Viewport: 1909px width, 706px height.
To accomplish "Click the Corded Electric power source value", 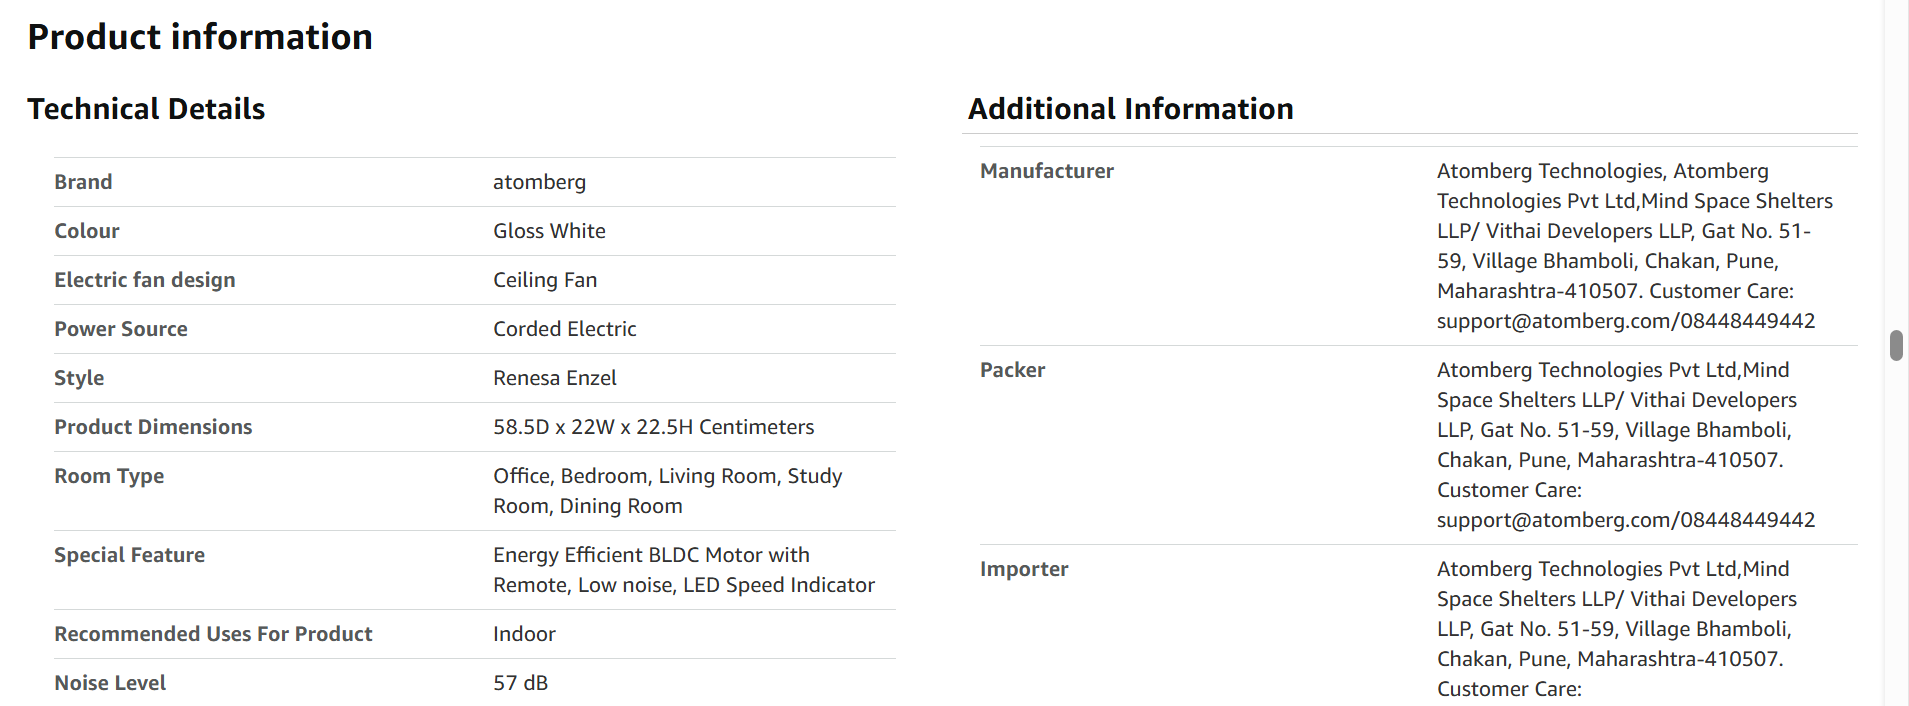I will point(564,329).
